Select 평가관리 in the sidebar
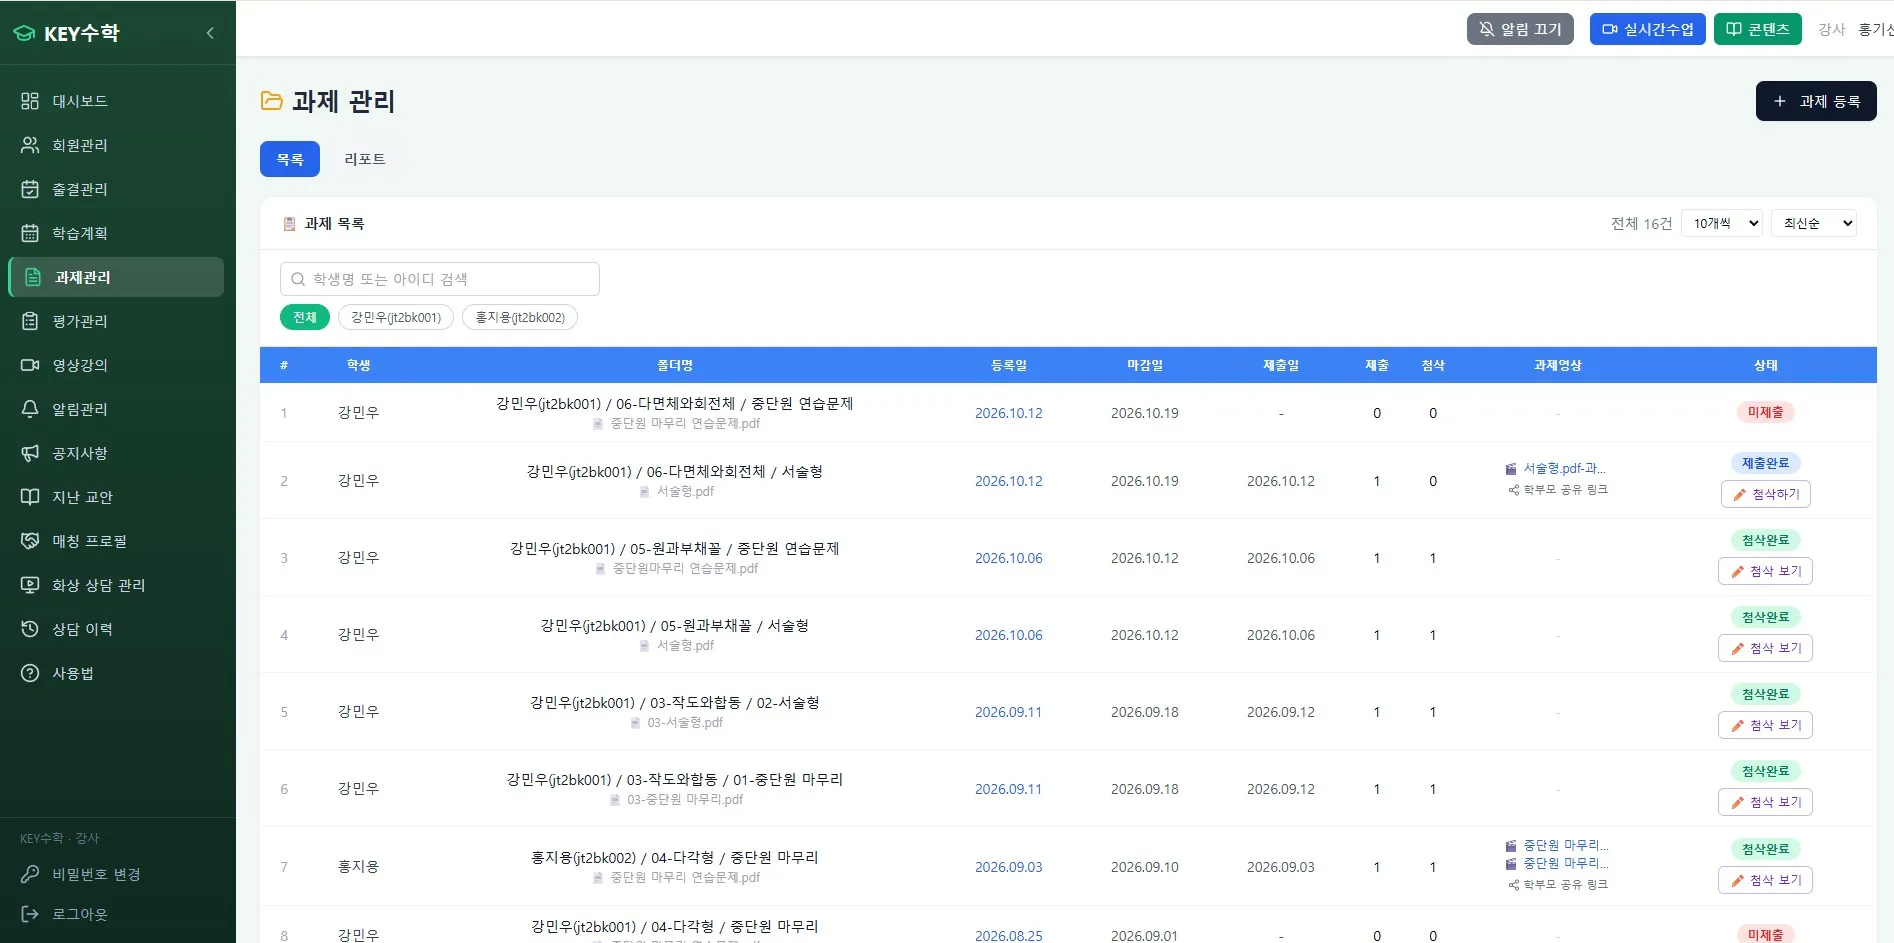 (117, 321)
